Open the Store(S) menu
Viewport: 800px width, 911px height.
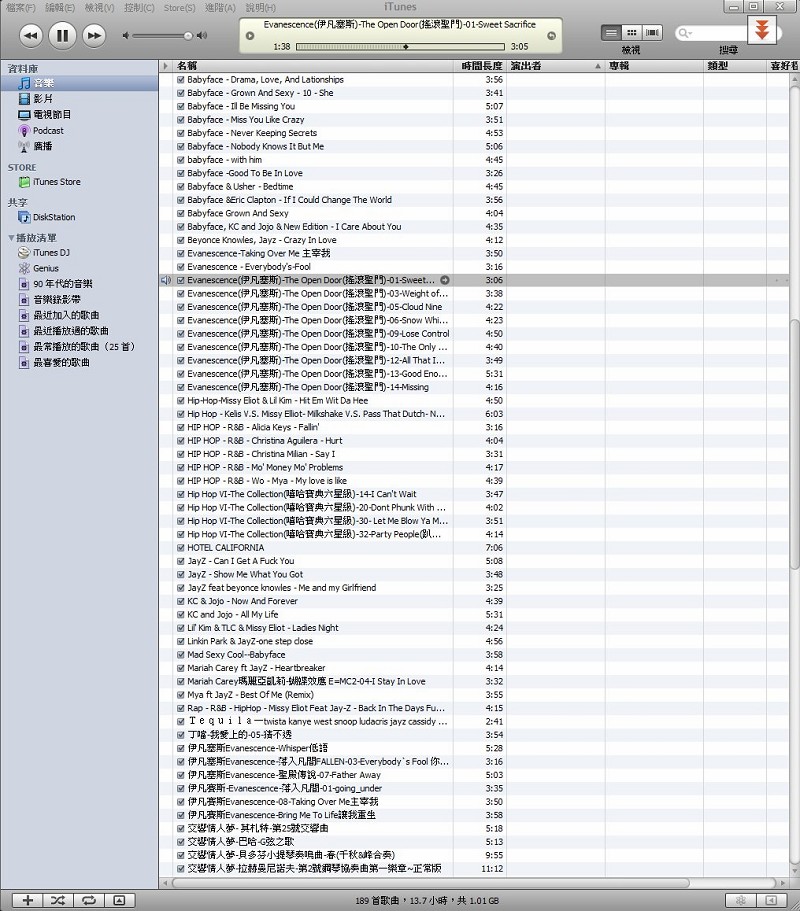click(180, 8)
